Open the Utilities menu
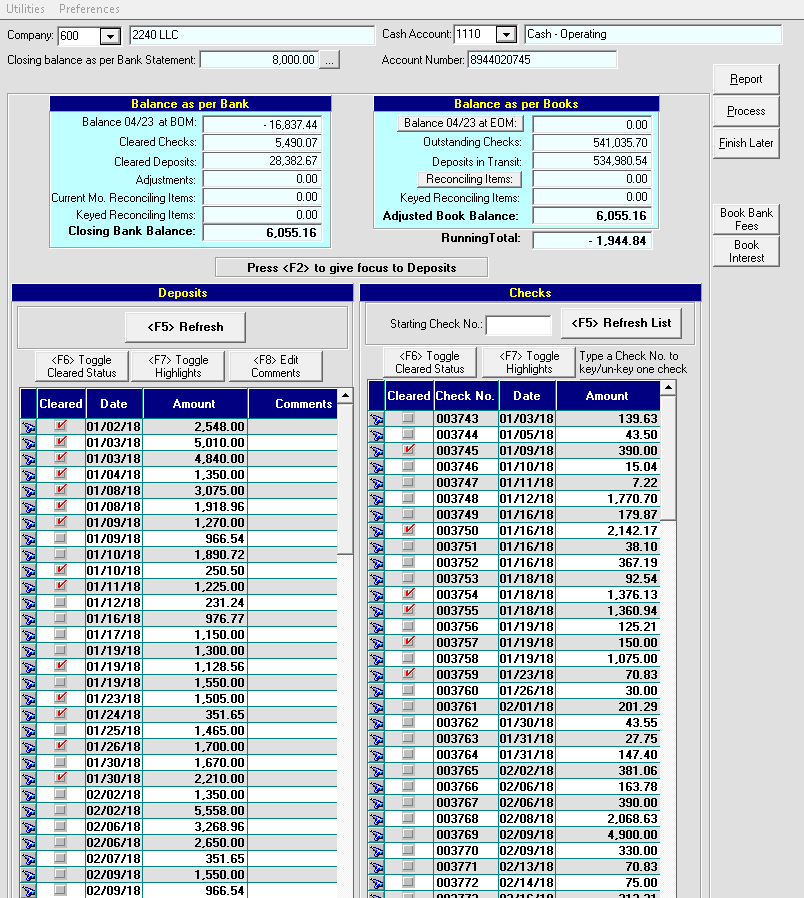This screenshot has width=804, height=898. [25, 9]
